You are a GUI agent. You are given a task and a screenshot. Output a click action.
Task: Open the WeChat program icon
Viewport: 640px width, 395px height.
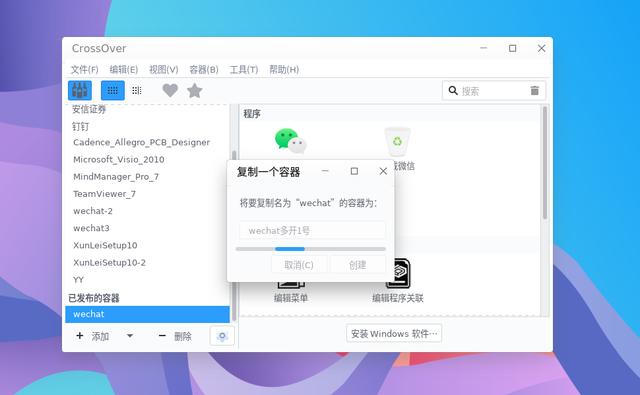[291, 141]
